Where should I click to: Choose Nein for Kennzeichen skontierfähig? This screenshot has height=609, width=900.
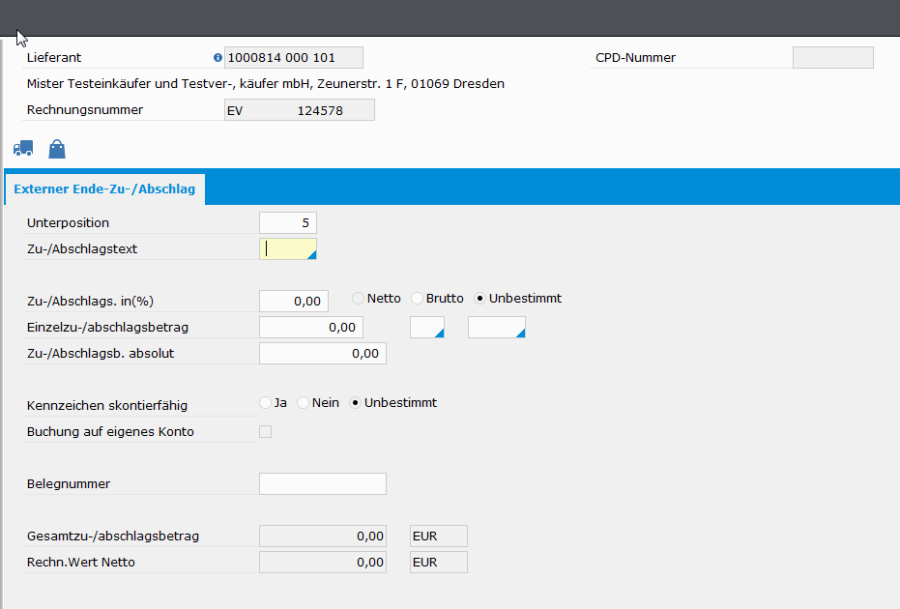tap(303, 403)
